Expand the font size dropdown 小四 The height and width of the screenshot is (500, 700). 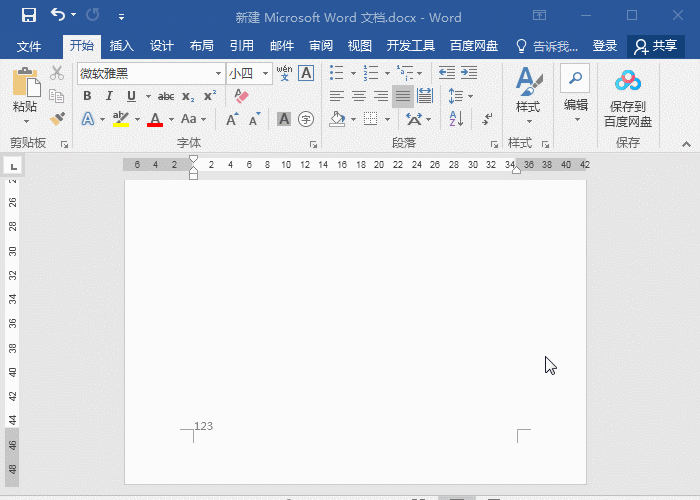[266, 74]
